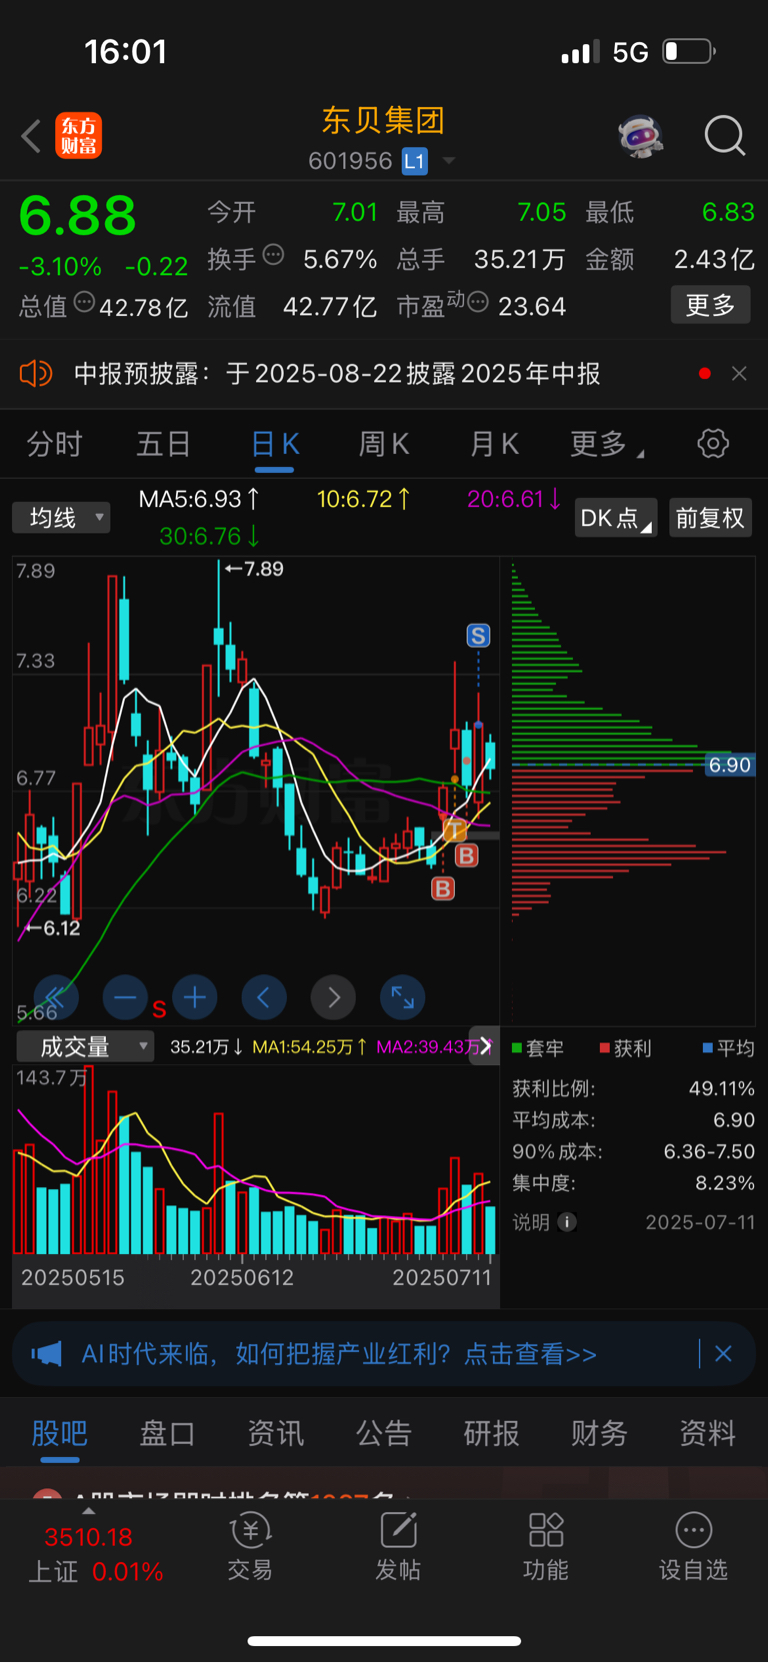Tap the green 套牢 legend item
Screen dimensions: 768x1663
tap(538, 1048)
